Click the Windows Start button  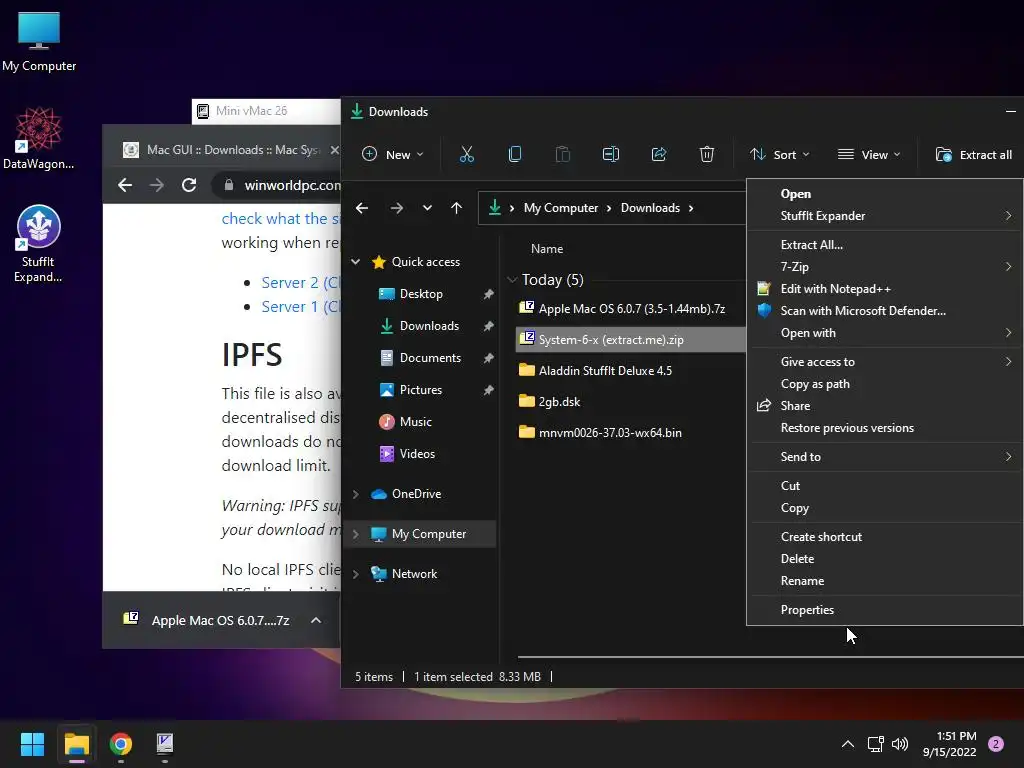pos(32,744)
